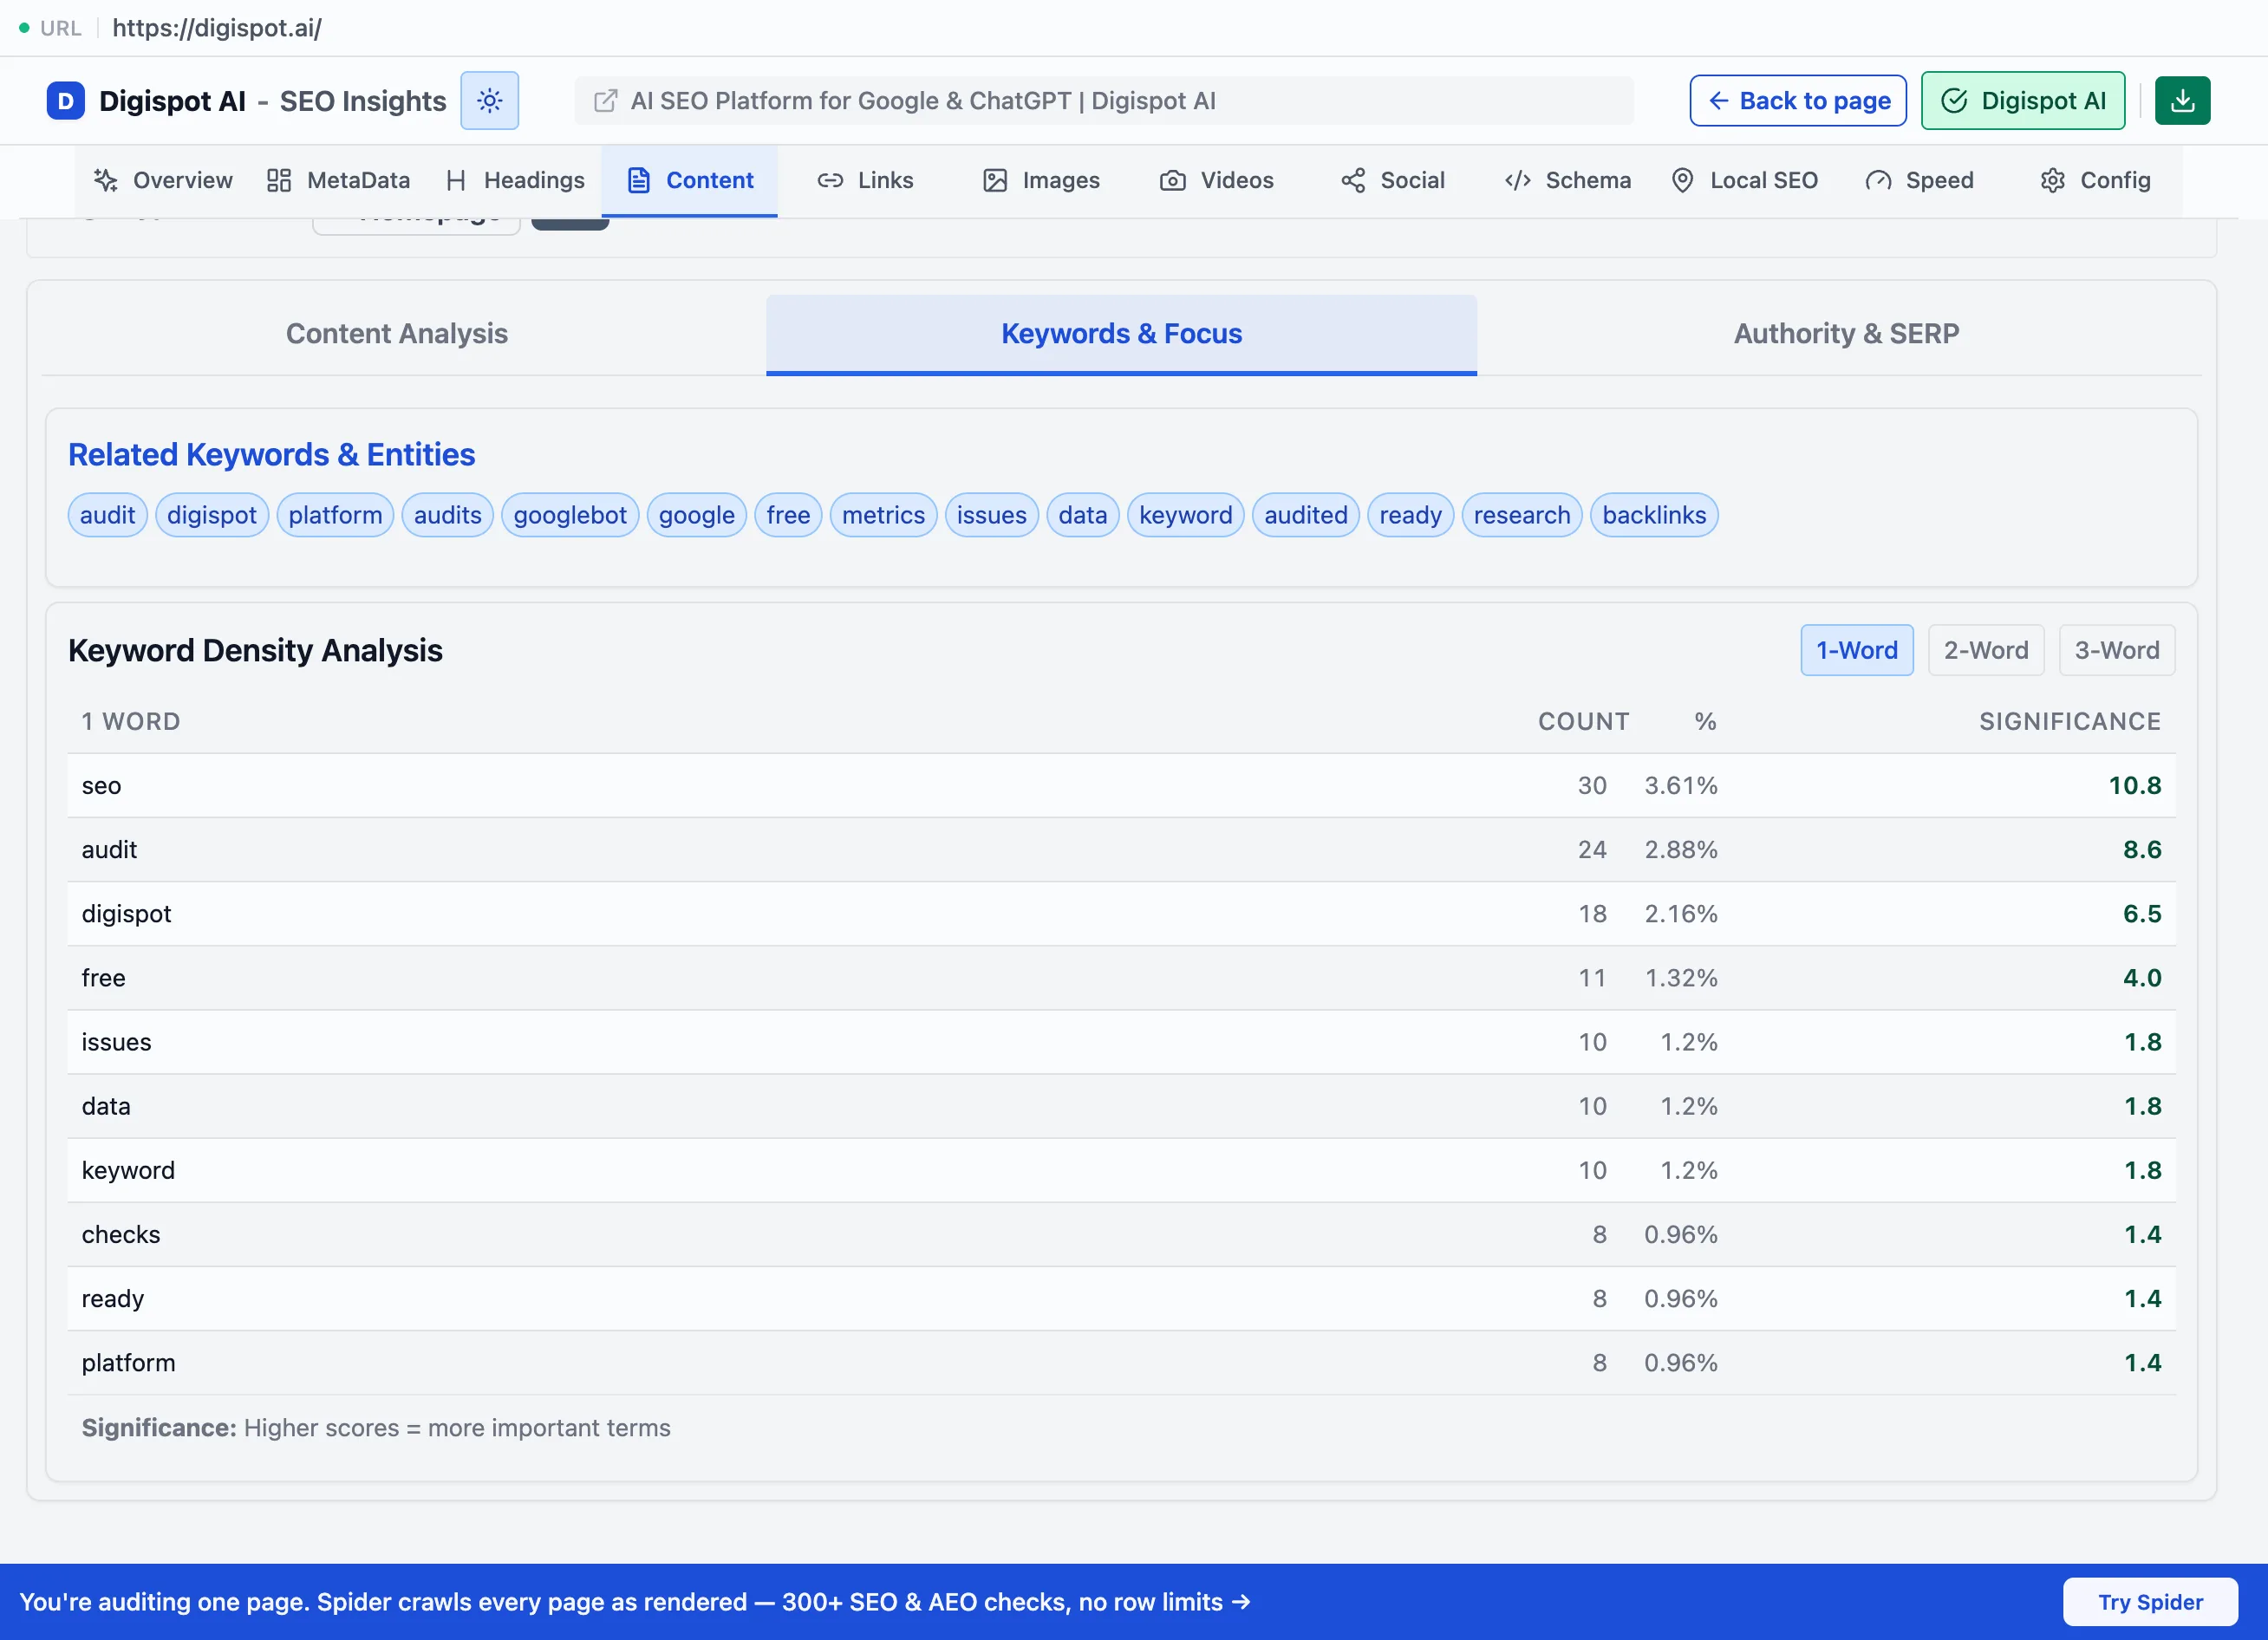The height and width of the screenshot is (1640, 2268).
Task: Click the 'data' keyword chip
Action: coord(1082,515)
